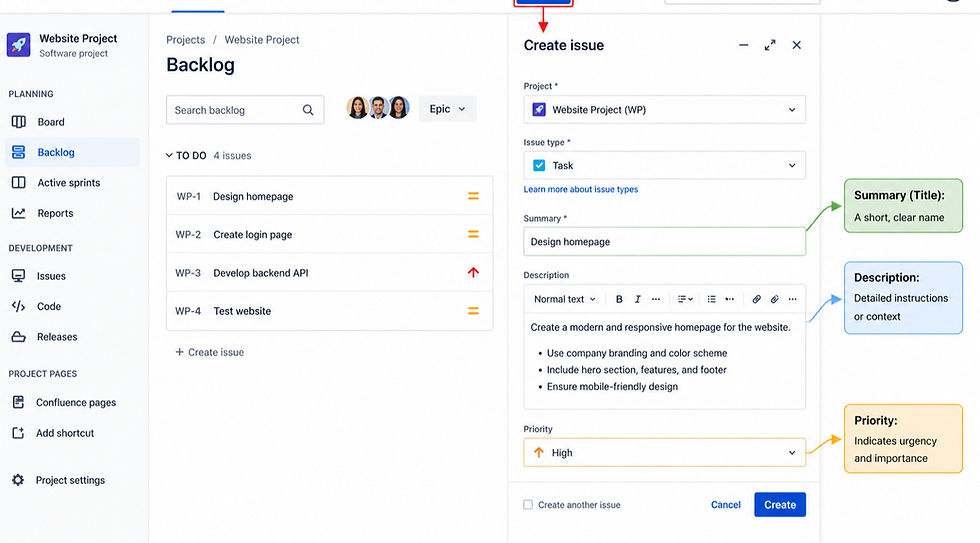
Task: Click the Project settings gear icon
Action: coord(18,480)
